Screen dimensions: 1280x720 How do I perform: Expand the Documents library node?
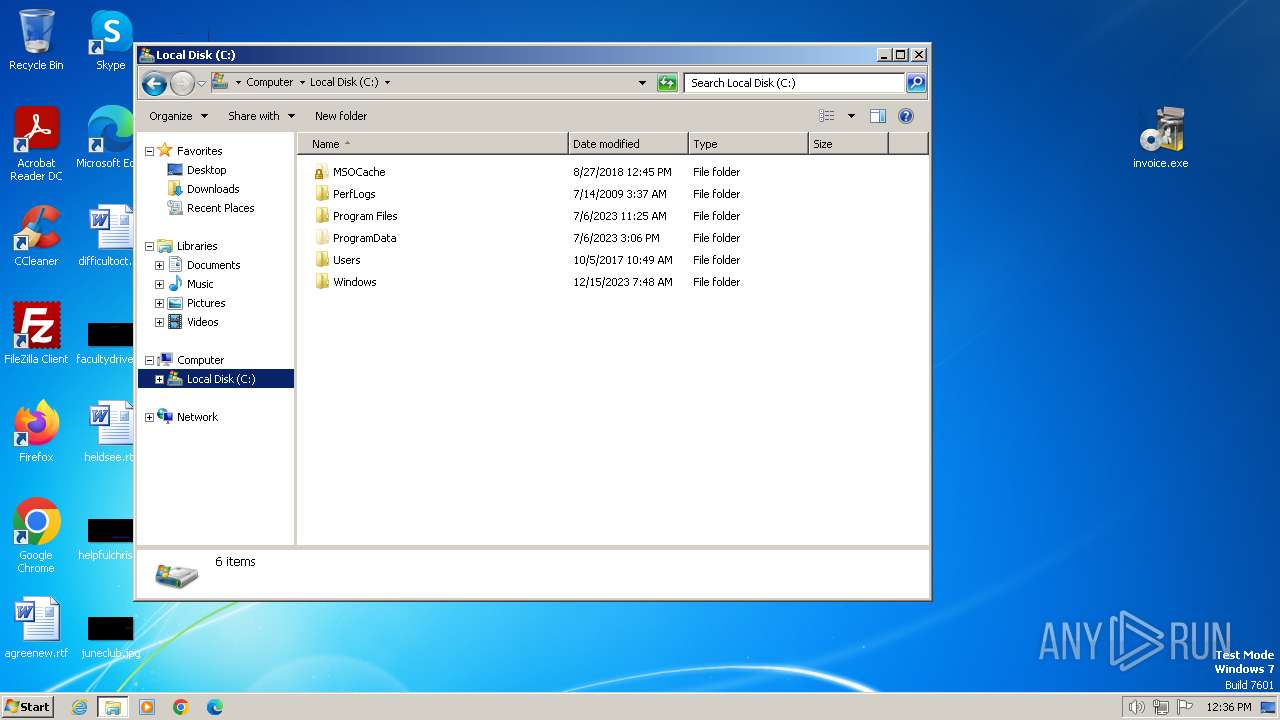click(159, 265)
